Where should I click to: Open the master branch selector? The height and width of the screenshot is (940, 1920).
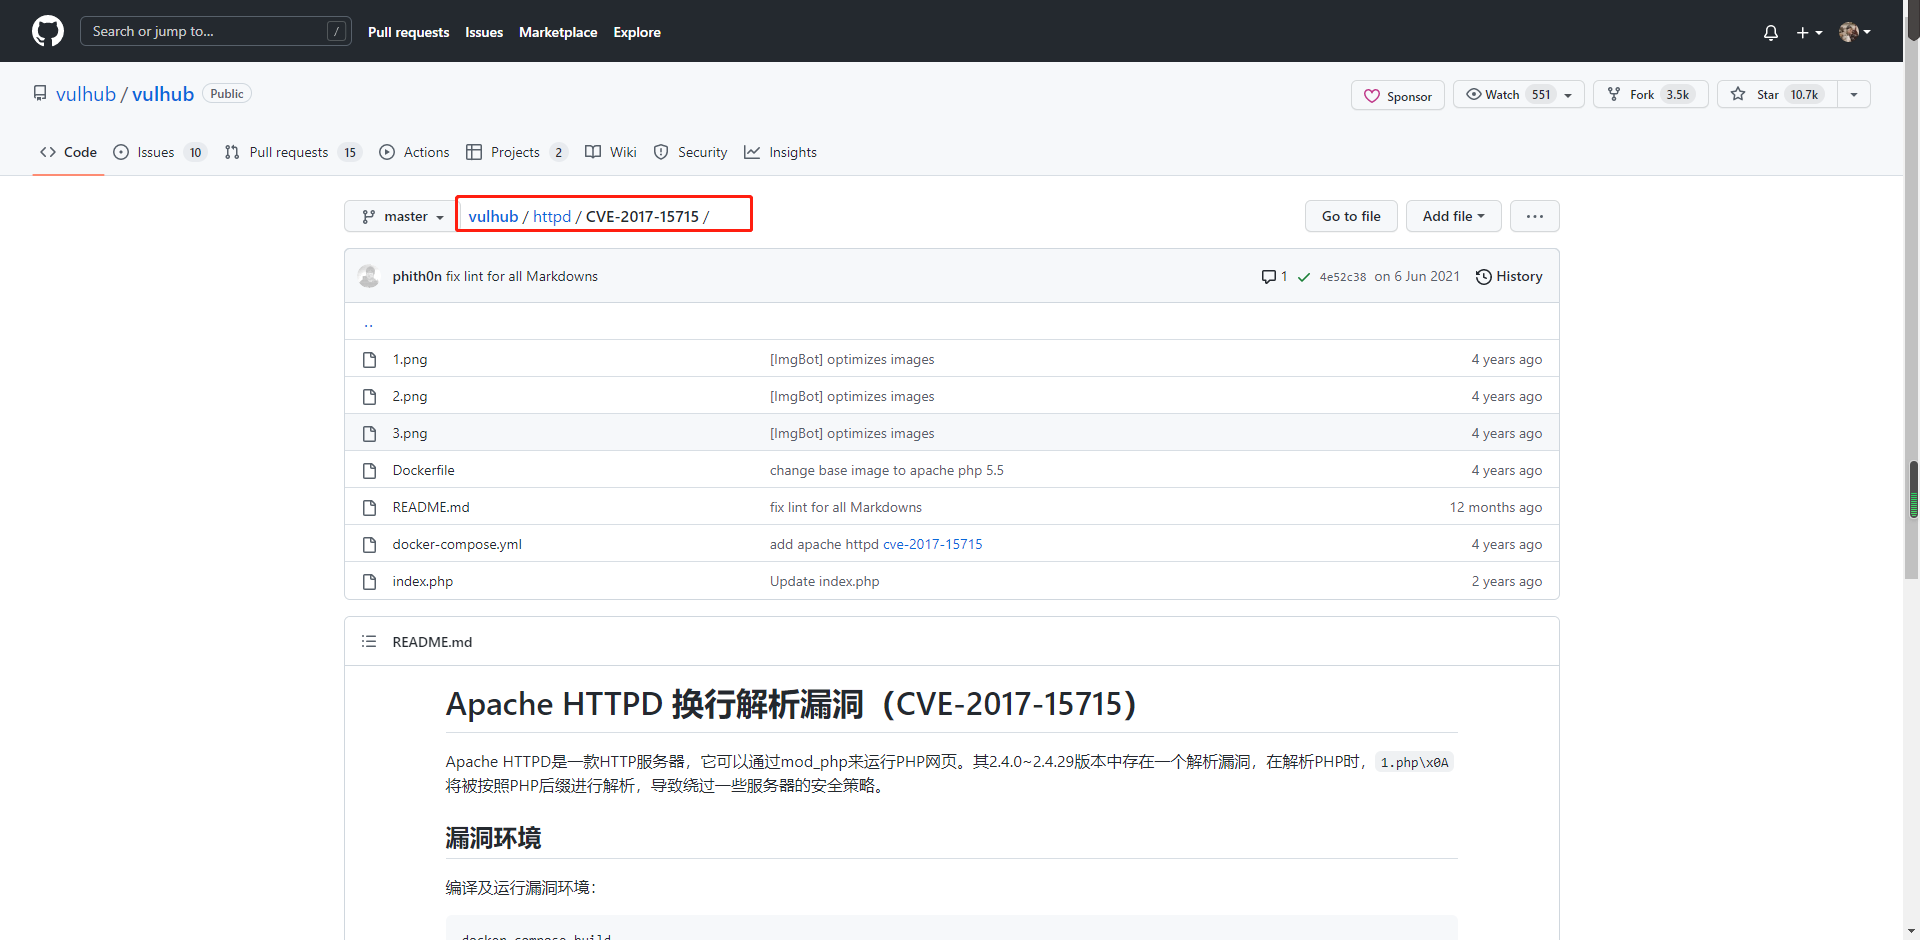(402, 216)
